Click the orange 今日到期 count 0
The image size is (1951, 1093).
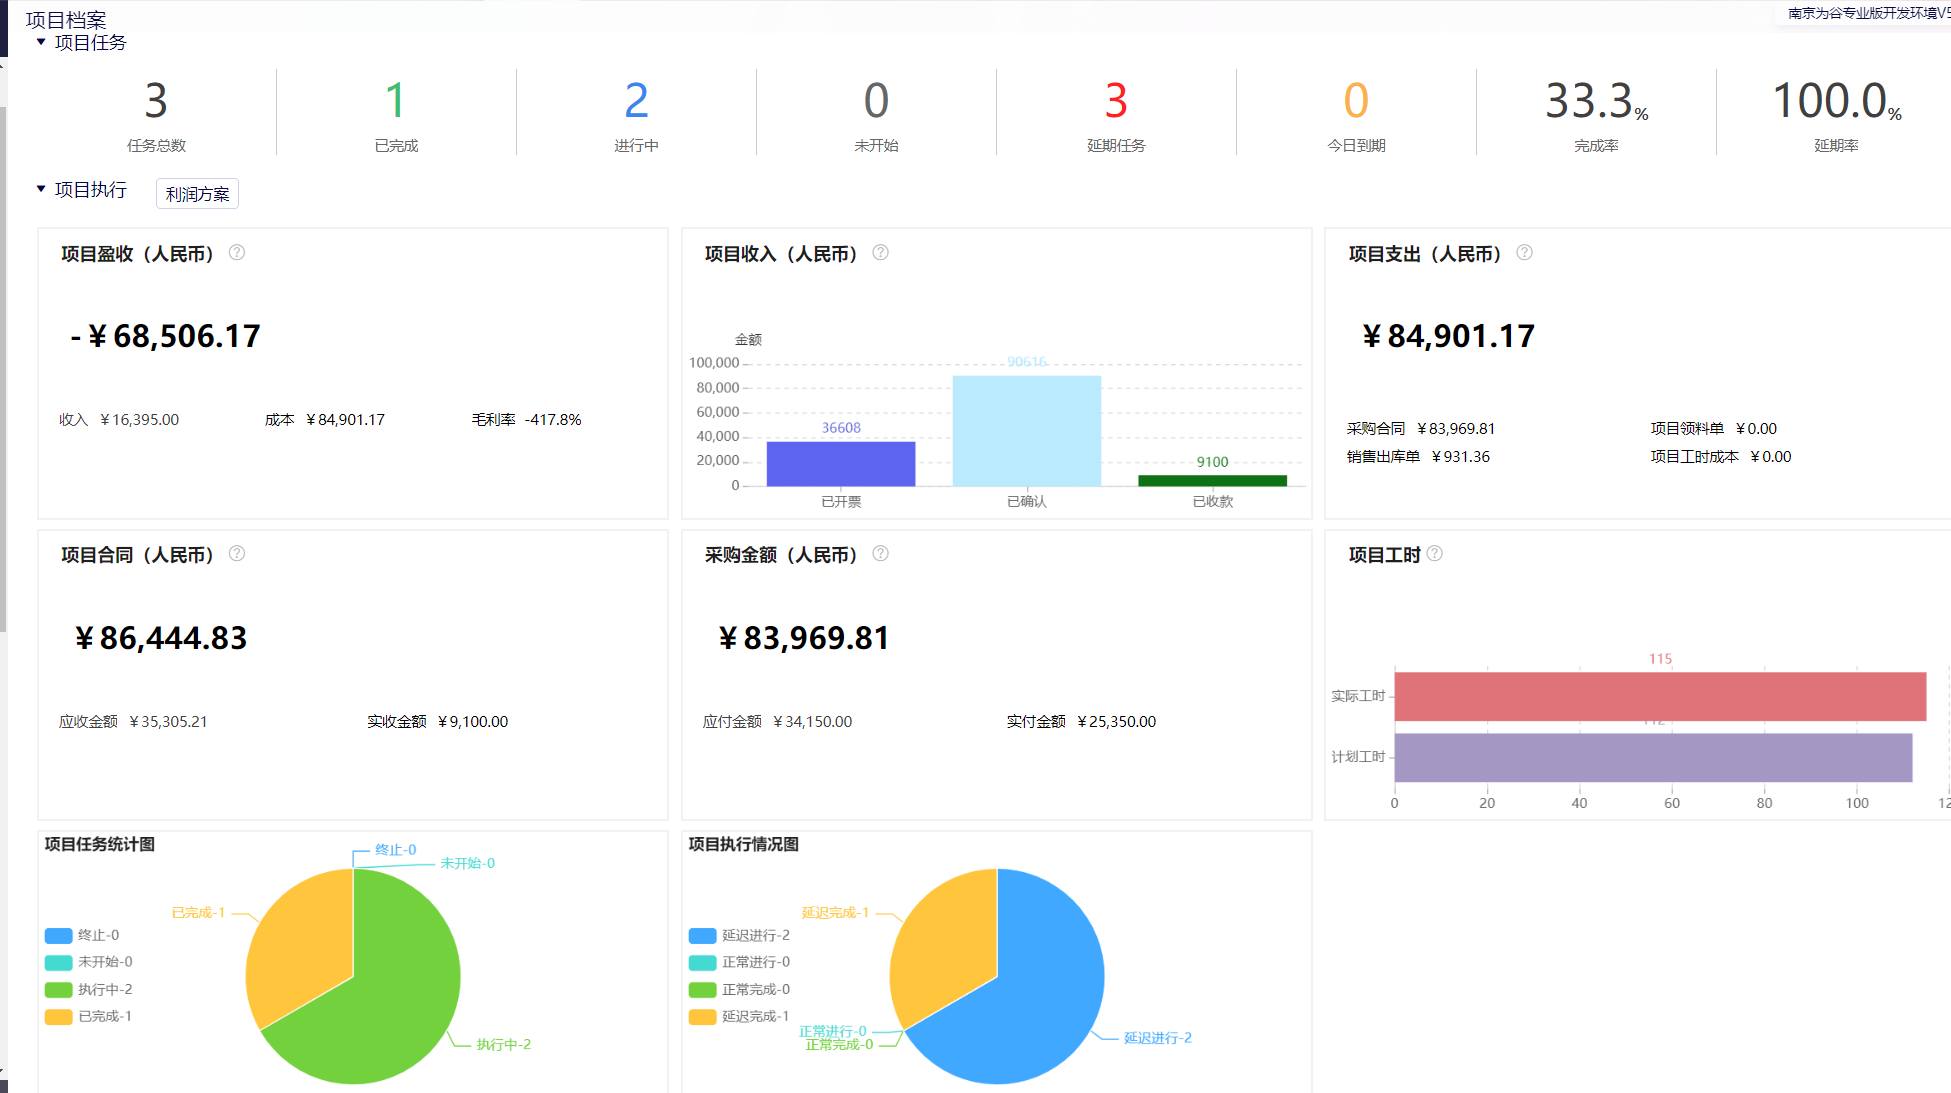1356,101
